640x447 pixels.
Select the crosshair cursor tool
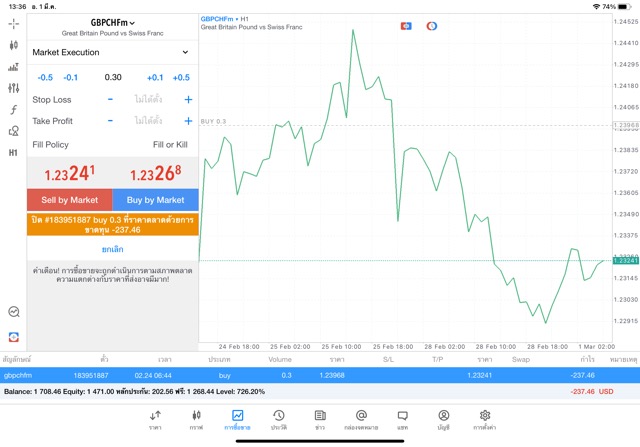pos(13,24)
